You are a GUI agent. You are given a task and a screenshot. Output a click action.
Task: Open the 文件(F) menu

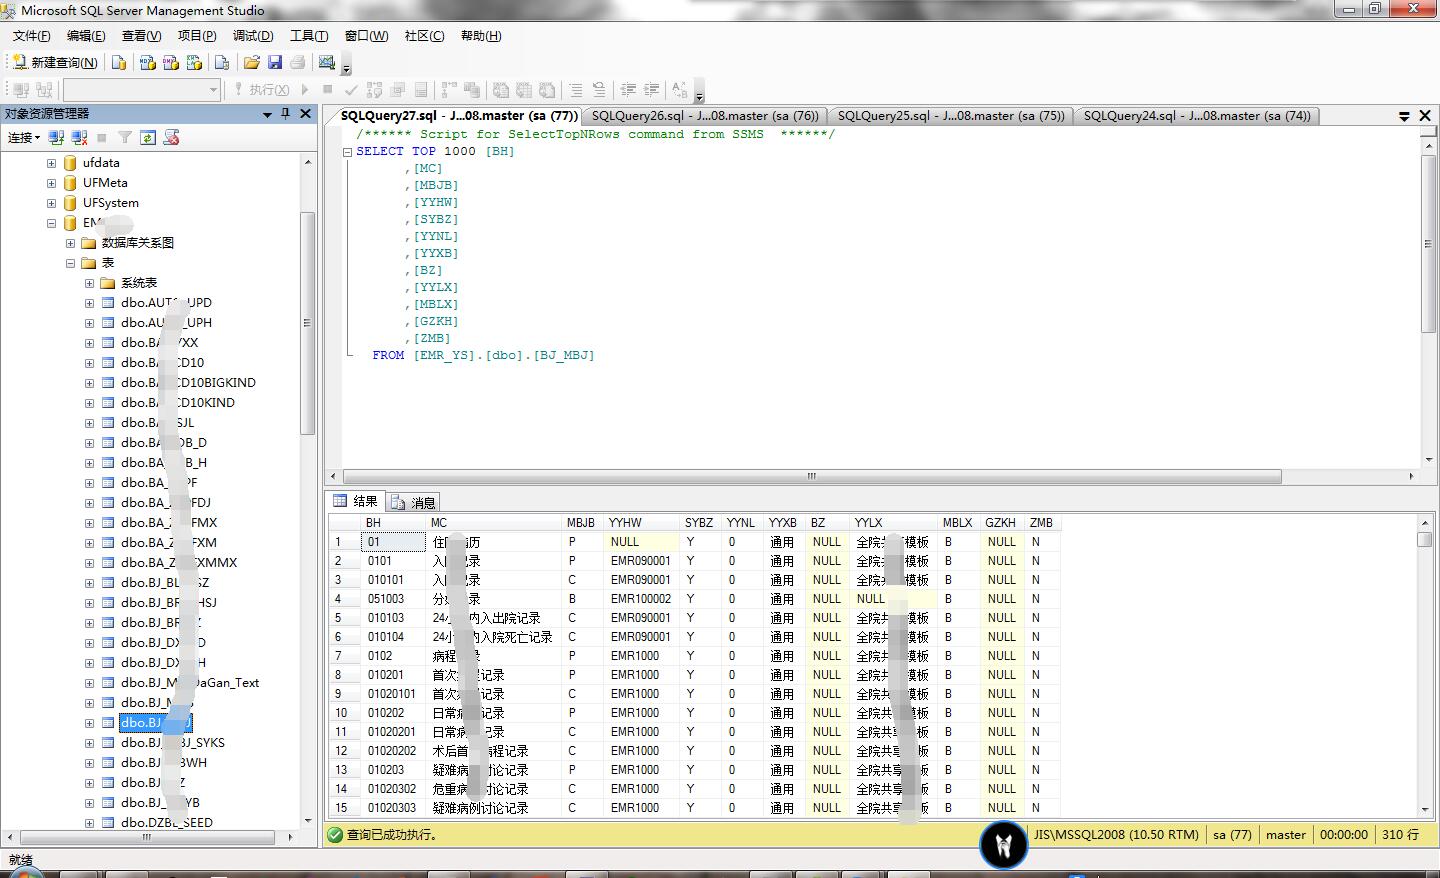(x=31, y=36)
